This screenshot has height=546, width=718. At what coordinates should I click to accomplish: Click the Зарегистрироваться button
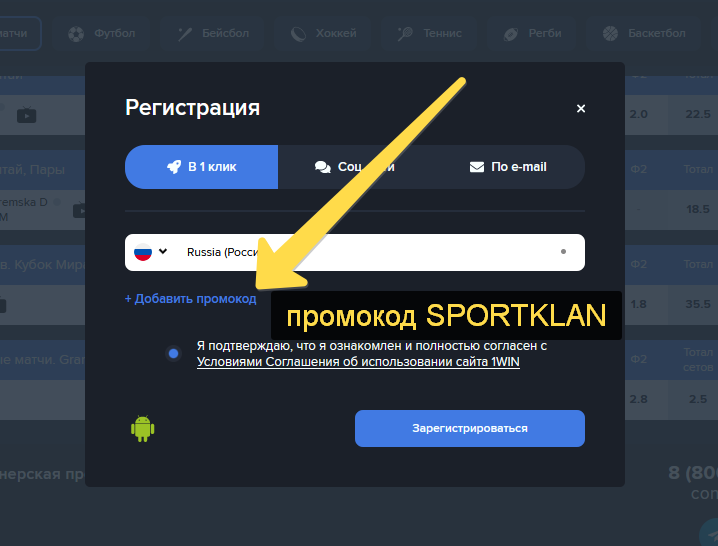[470, 428]
